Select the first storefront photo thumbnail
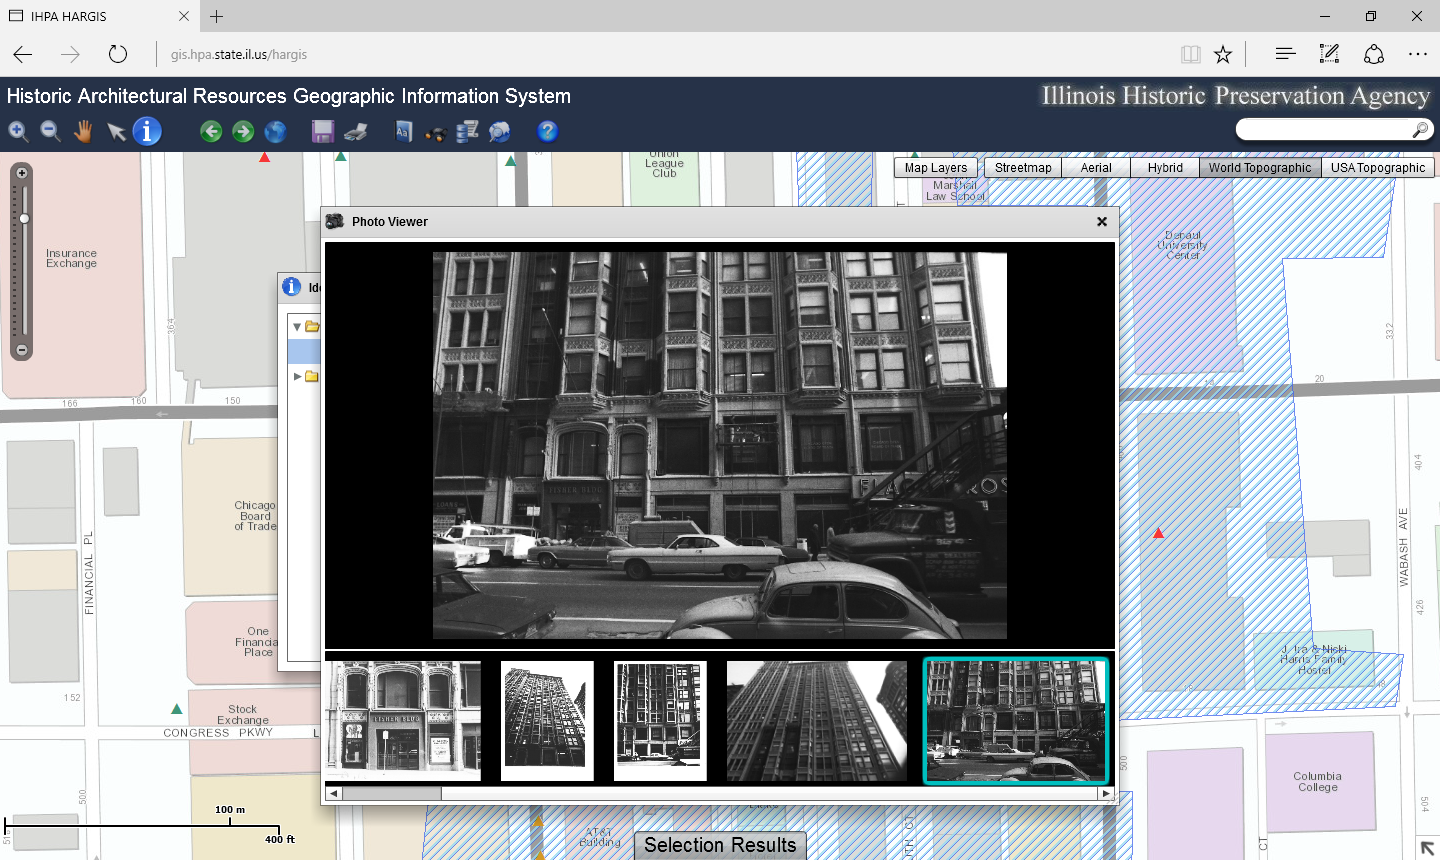 point(403,720)
